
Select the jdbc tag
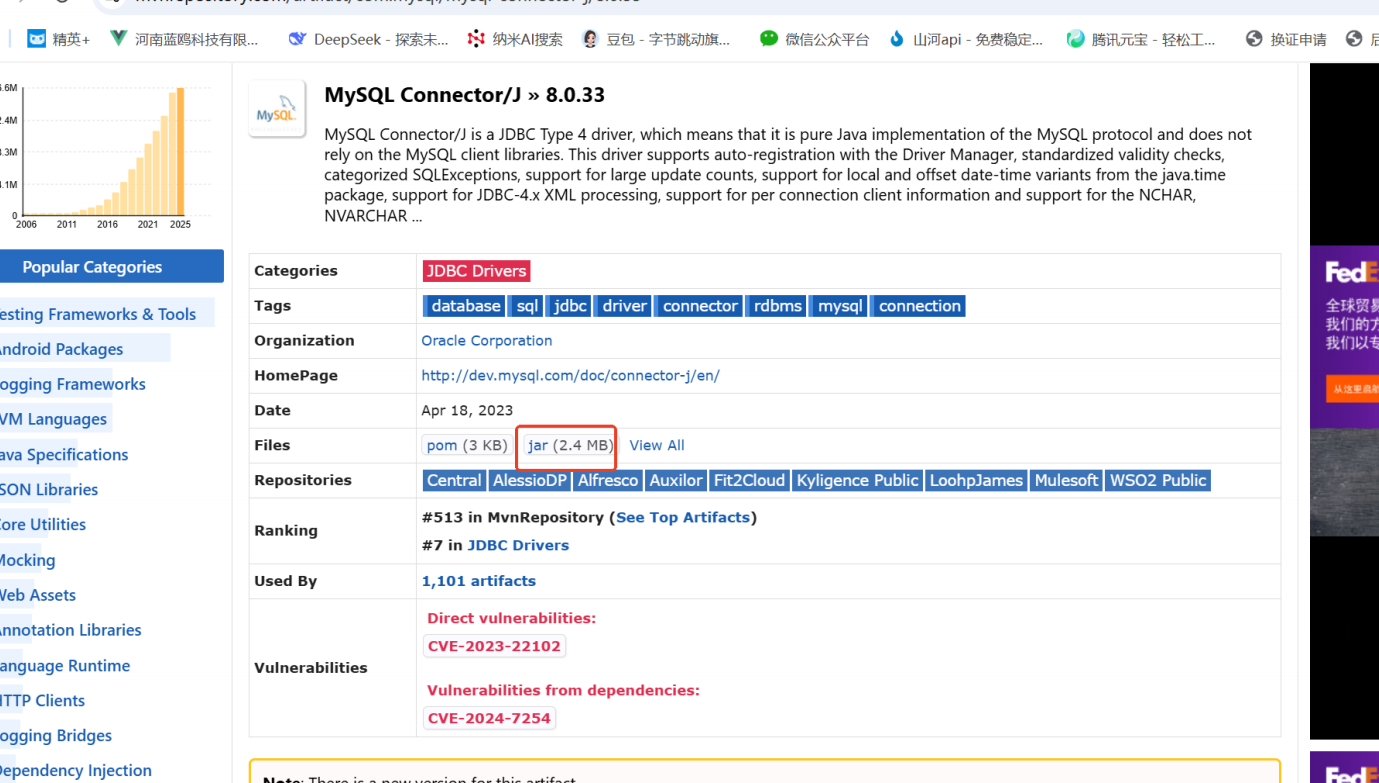pos(570,306)
